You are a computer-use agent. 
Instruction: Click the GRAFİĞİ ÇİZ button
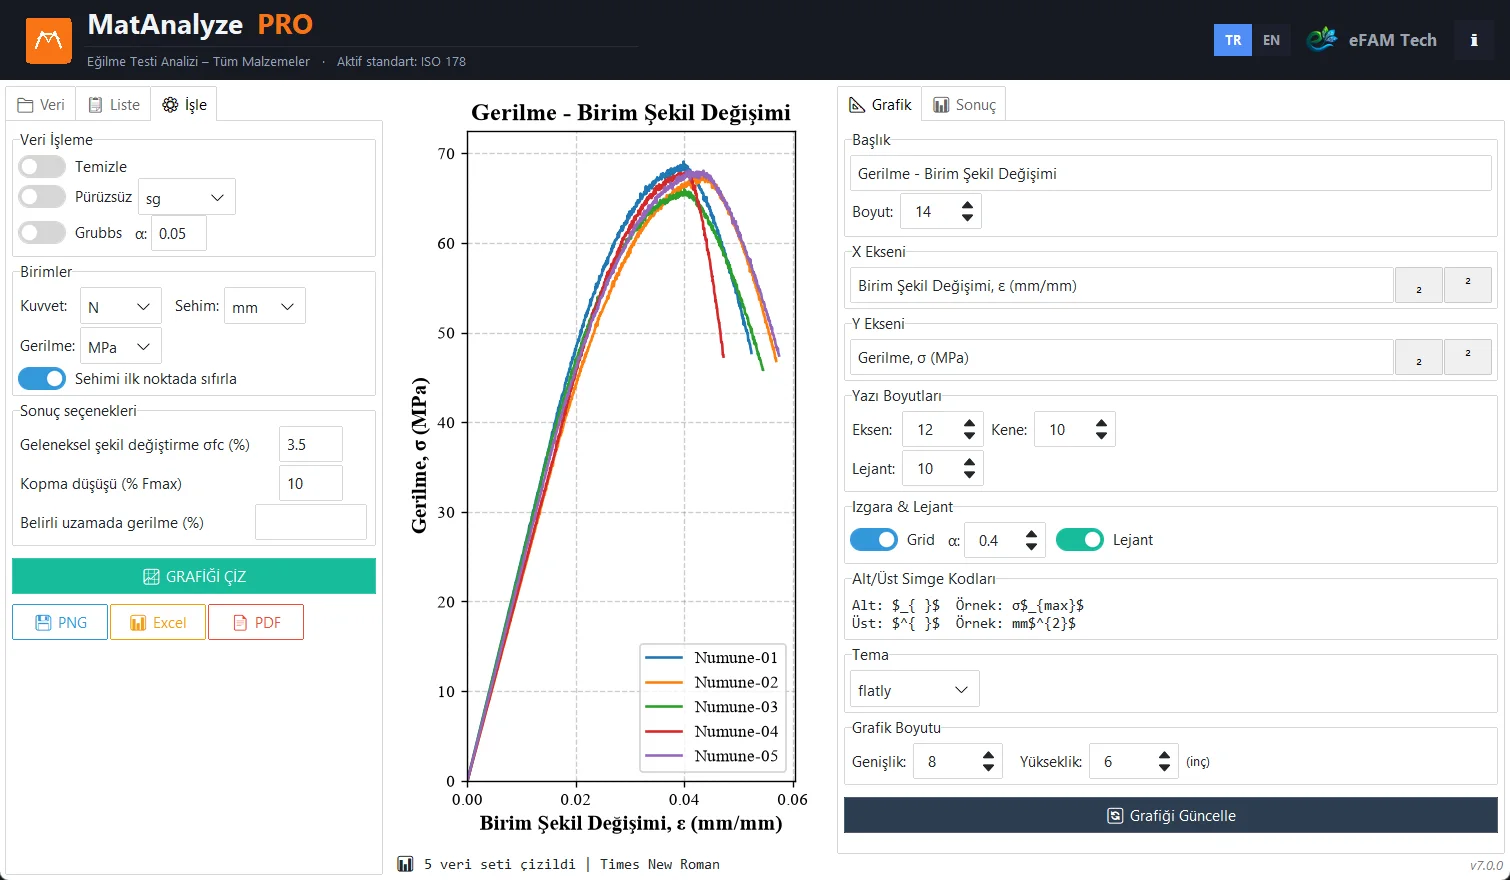point(194,576)
